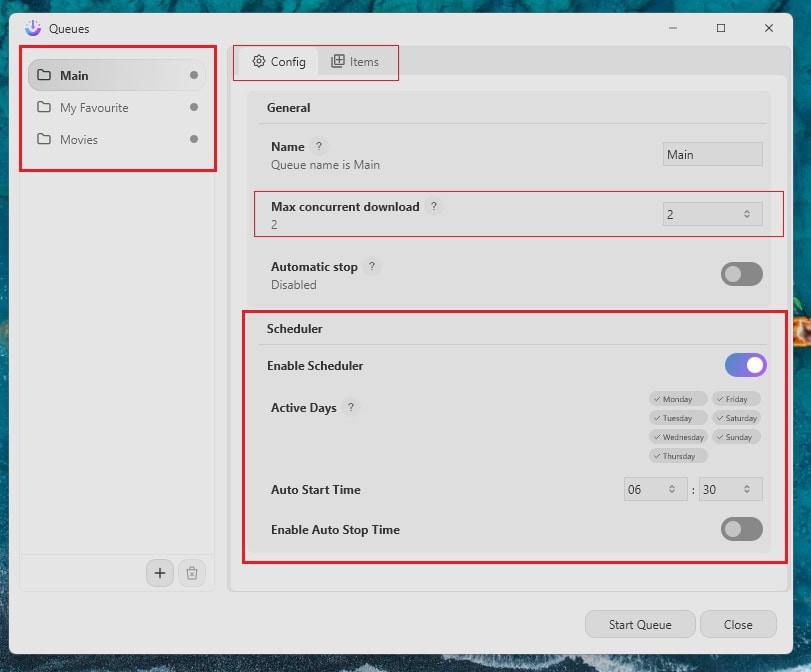Add a new queue with plus button

coord(160,573)
